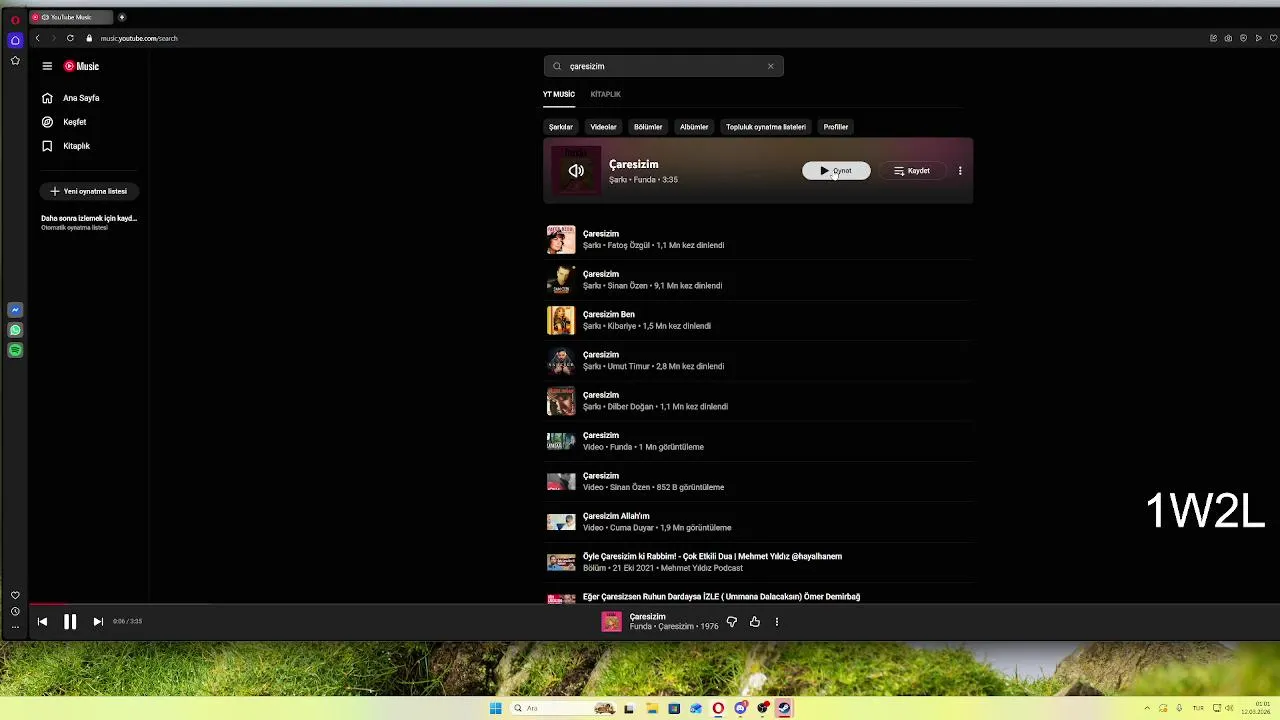Screen dimensions: 1280x720
Task: Play Çaresizim by Umut Timur
Action: (x=758, y=360)
